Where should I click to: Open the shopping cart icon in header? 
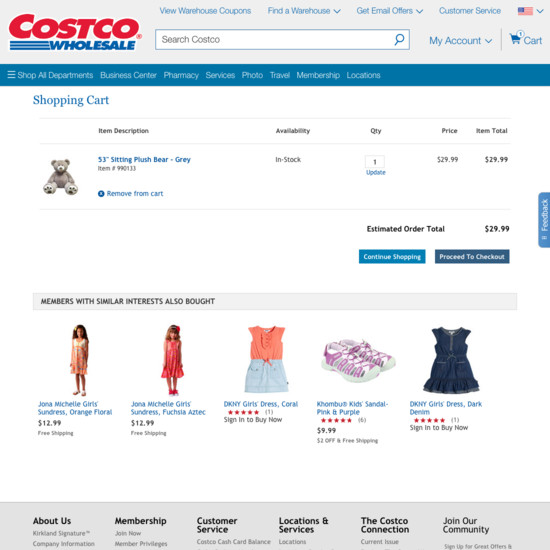[516, 38]
